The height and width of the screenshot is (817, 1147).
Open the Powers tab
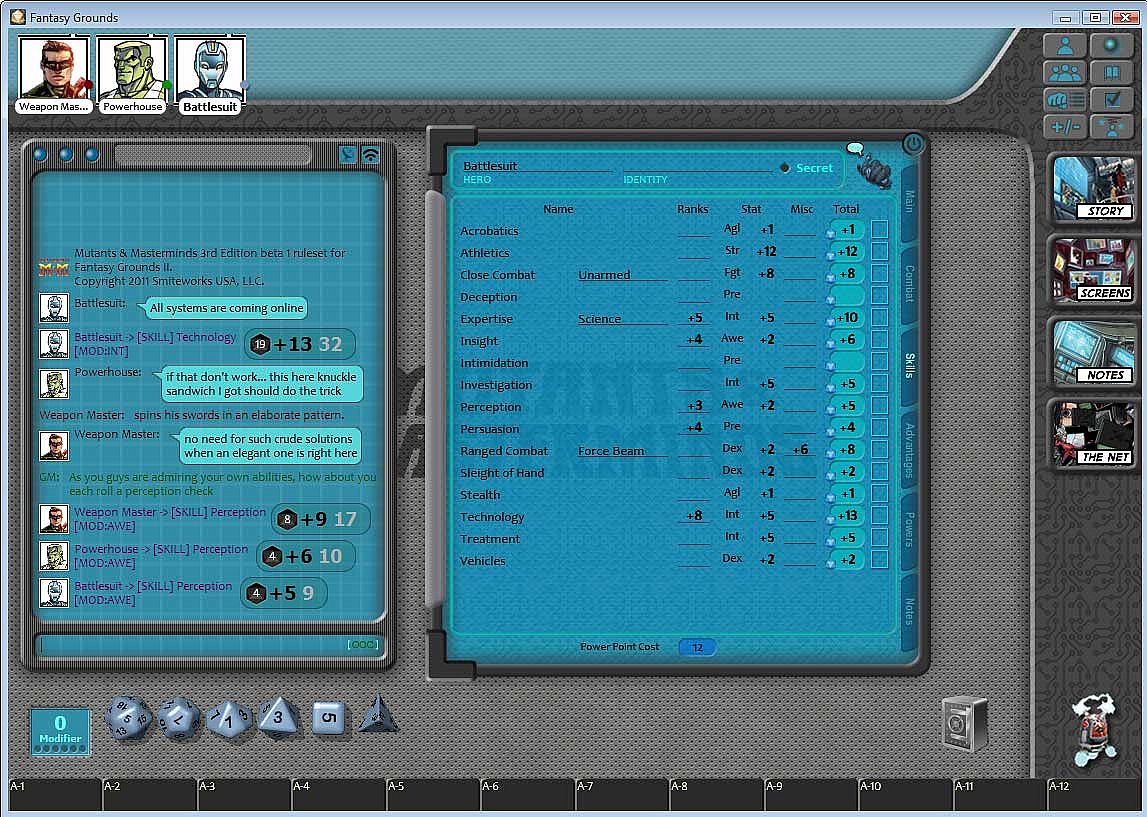[x=909, y=530]
